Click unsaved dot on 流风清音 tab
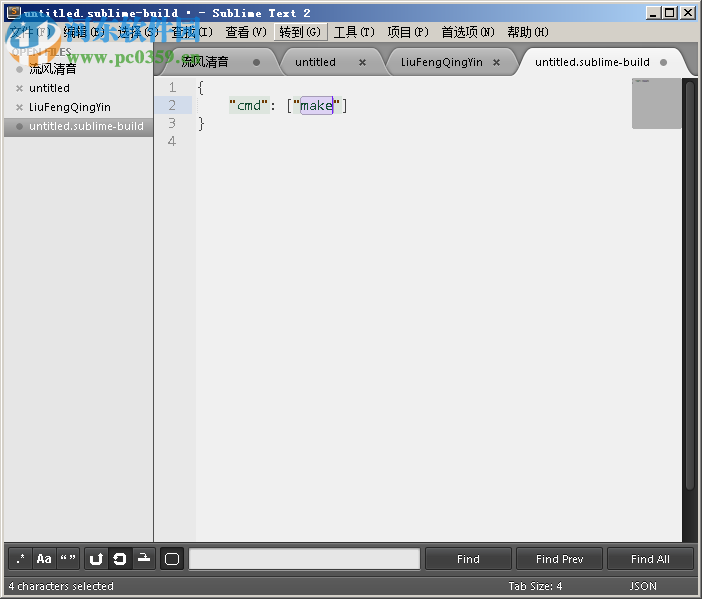This screenshot has height=599, width=702. pyautogui.click(x=257, y=62)
